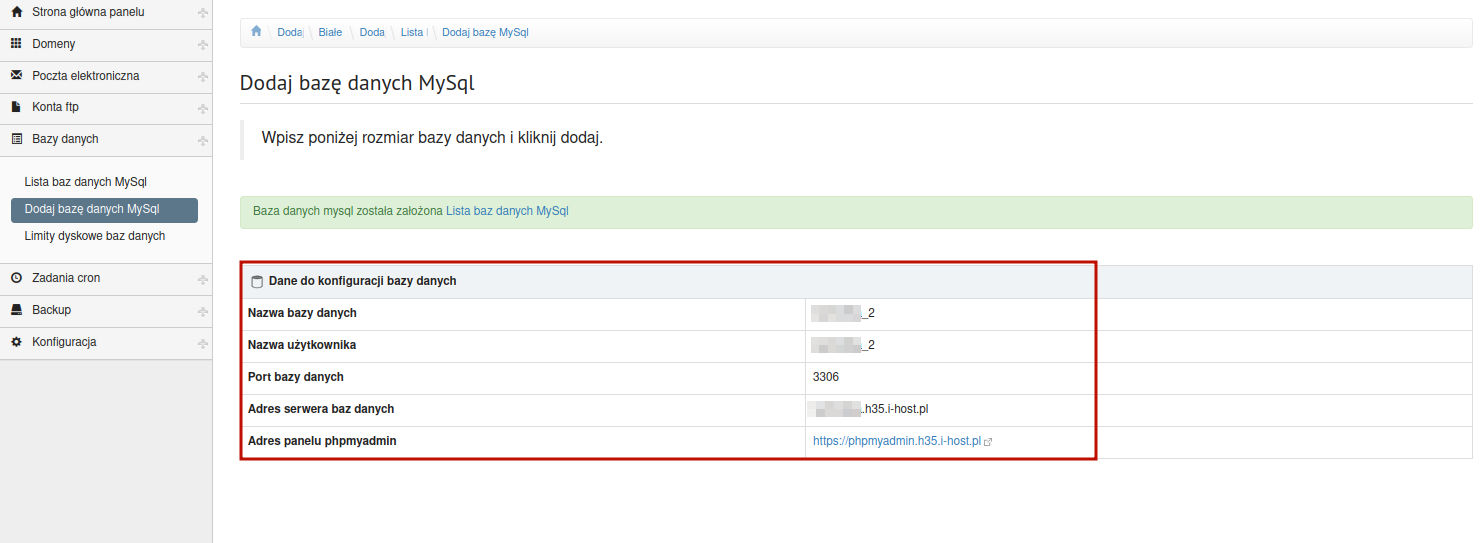Click the file icon beside Konta ftp
The width and height of the screenshot is (1483, 543).
pyautogui.click(x=16, y=107)
